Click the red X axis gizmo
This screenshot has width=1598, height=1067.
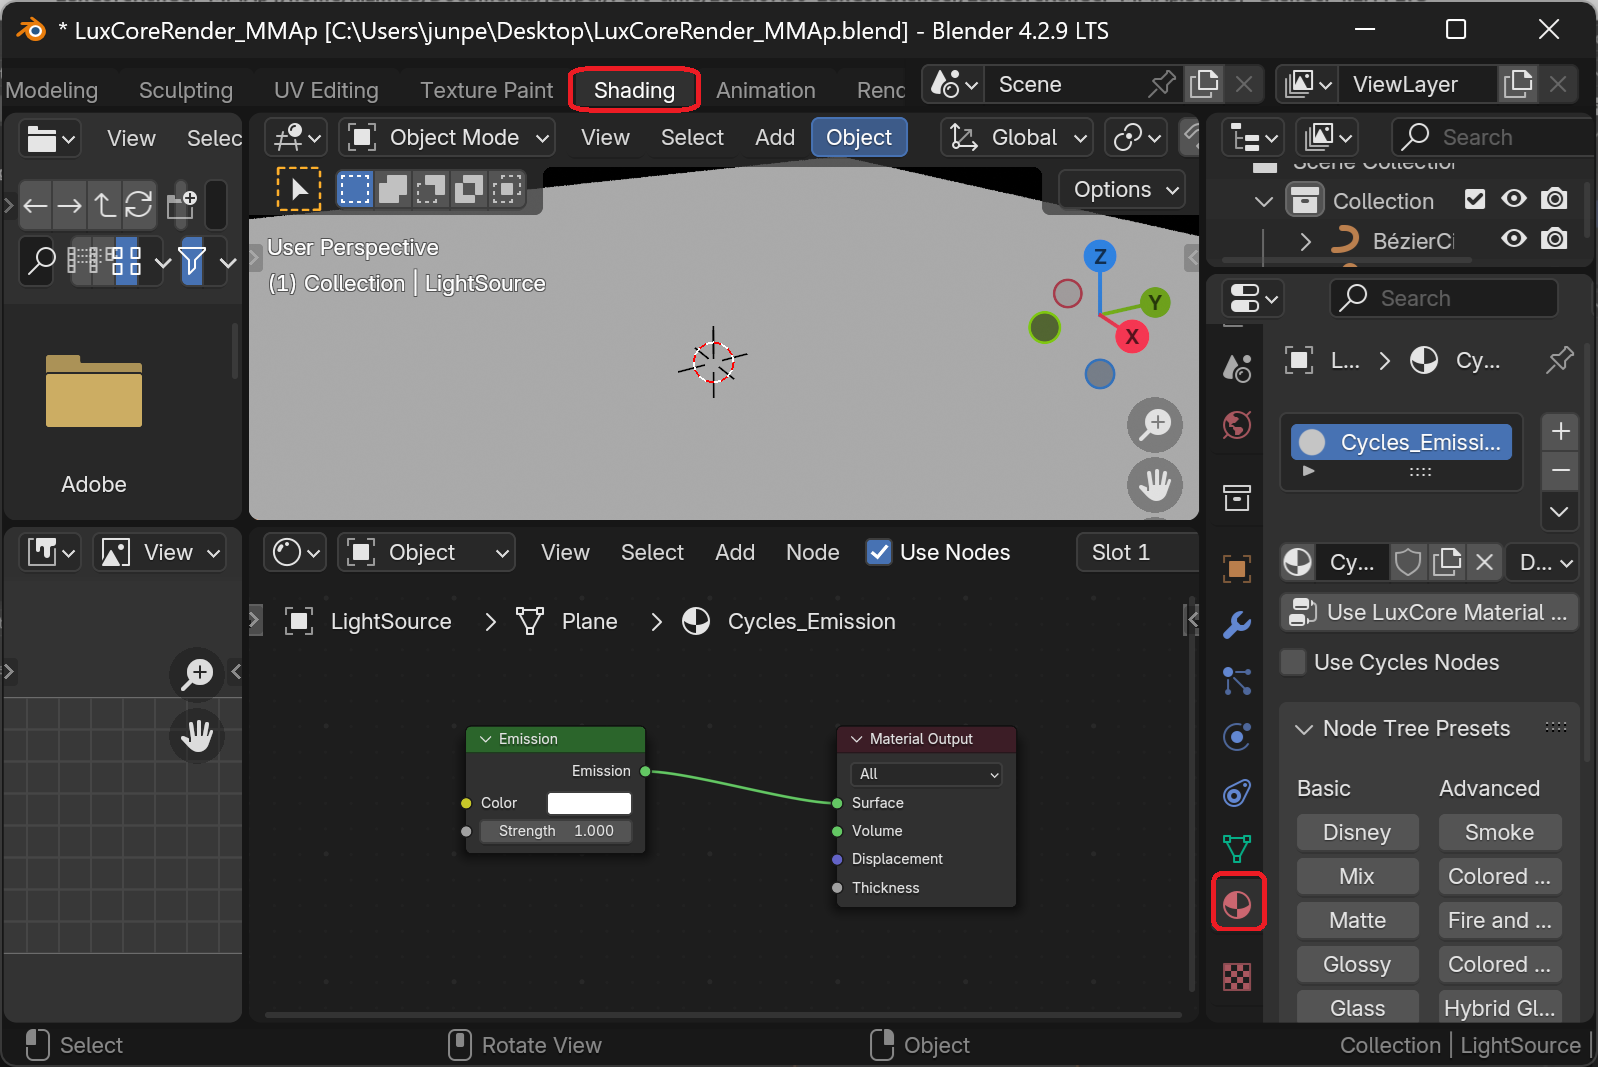tap(1132, 337)
